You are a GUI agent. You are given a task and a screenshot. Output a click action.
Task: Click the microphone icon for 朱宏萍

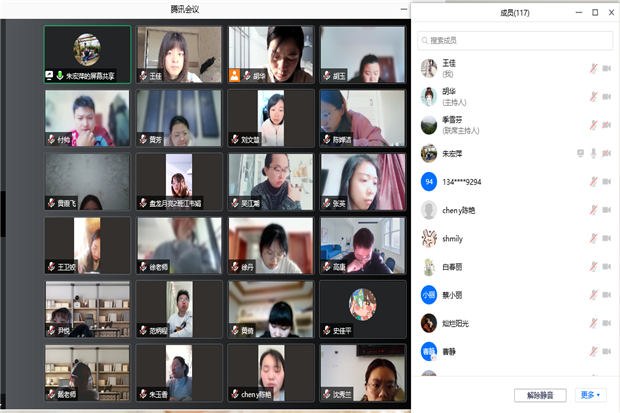(x=593, y=153)
